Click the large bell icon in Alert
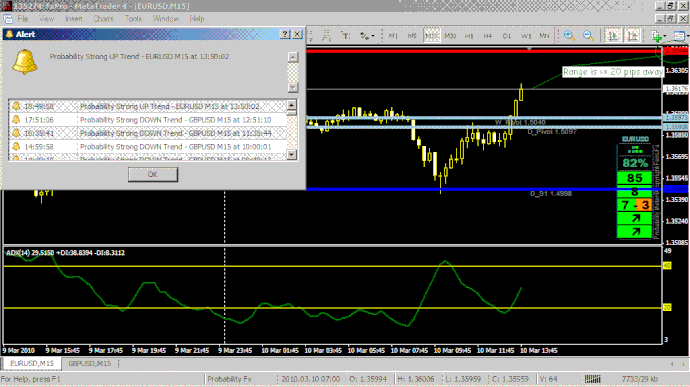Image resolution: width=690 pixels, height=387 pixels. pyautogui.click(x=25, y=62)
